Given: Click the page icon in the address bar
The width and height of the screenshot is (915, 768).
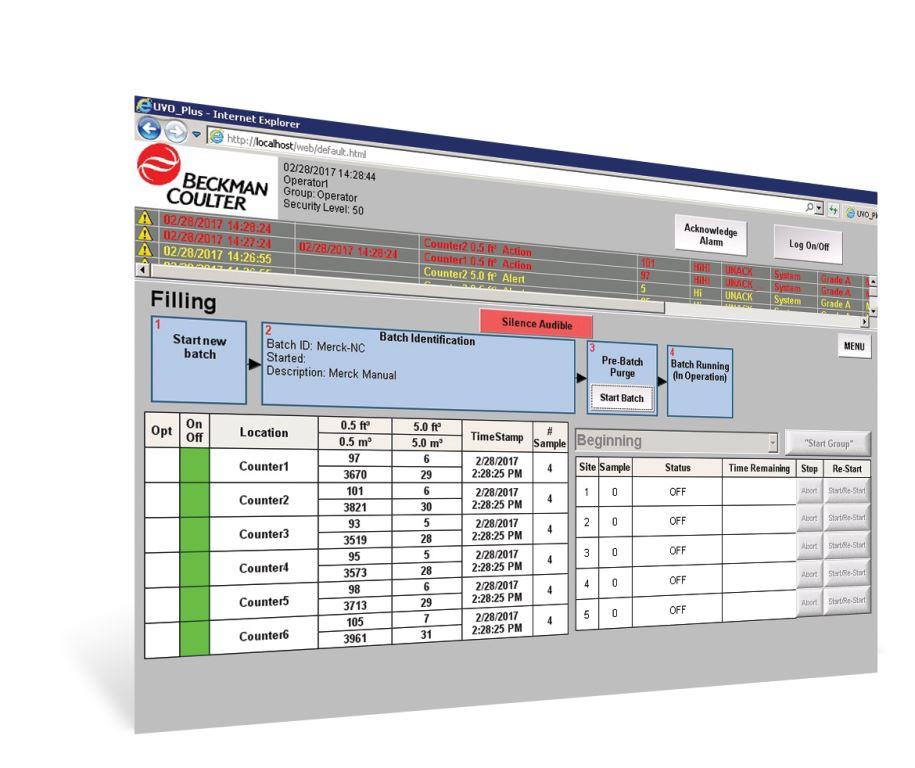Looking at the screenshot, I should (216, 137).
